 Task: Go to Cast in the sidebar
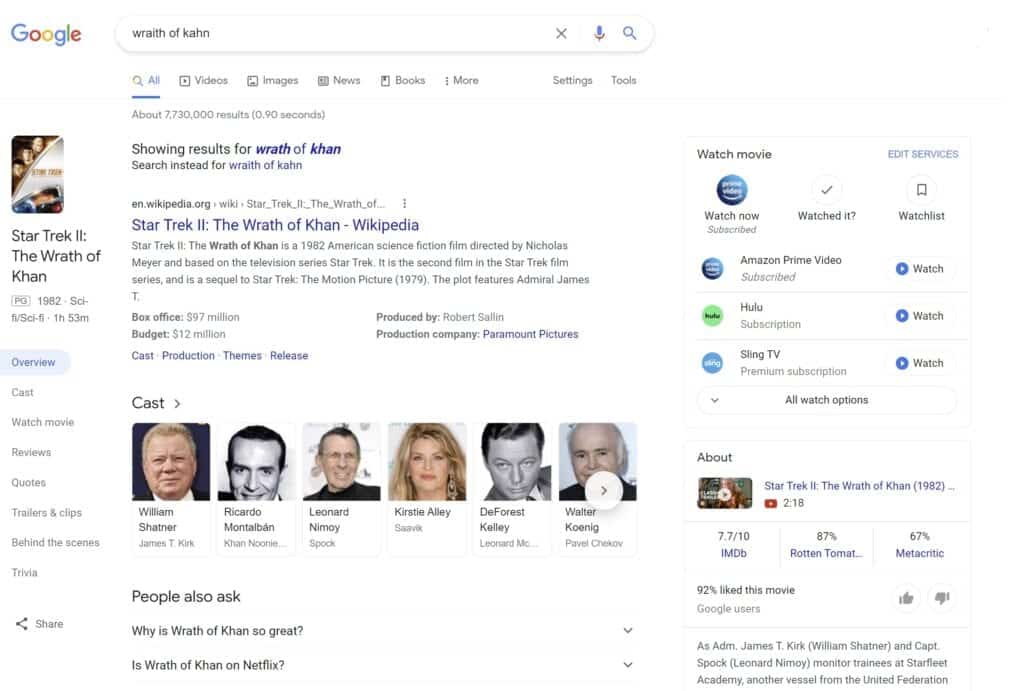[22, 393]
